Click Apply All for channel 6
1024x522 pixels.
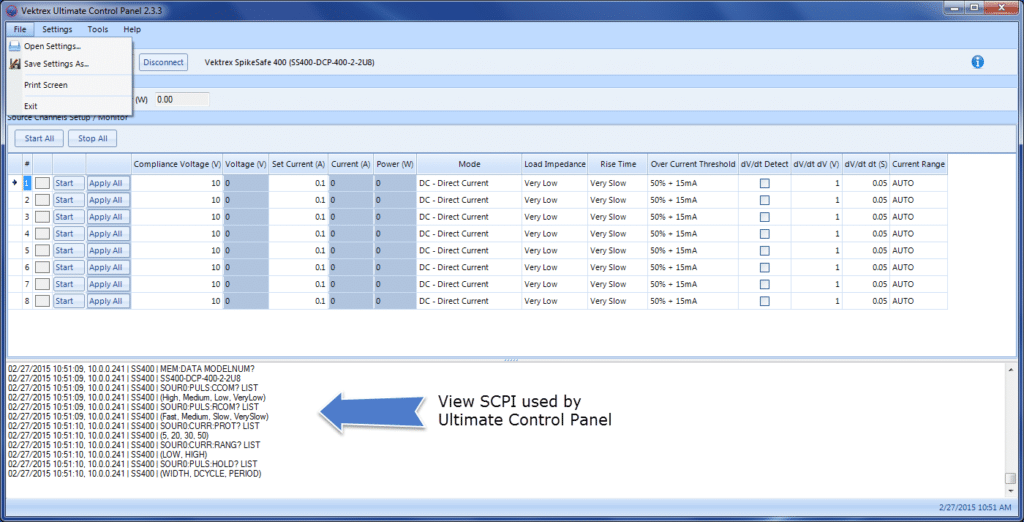pos(109,267)
